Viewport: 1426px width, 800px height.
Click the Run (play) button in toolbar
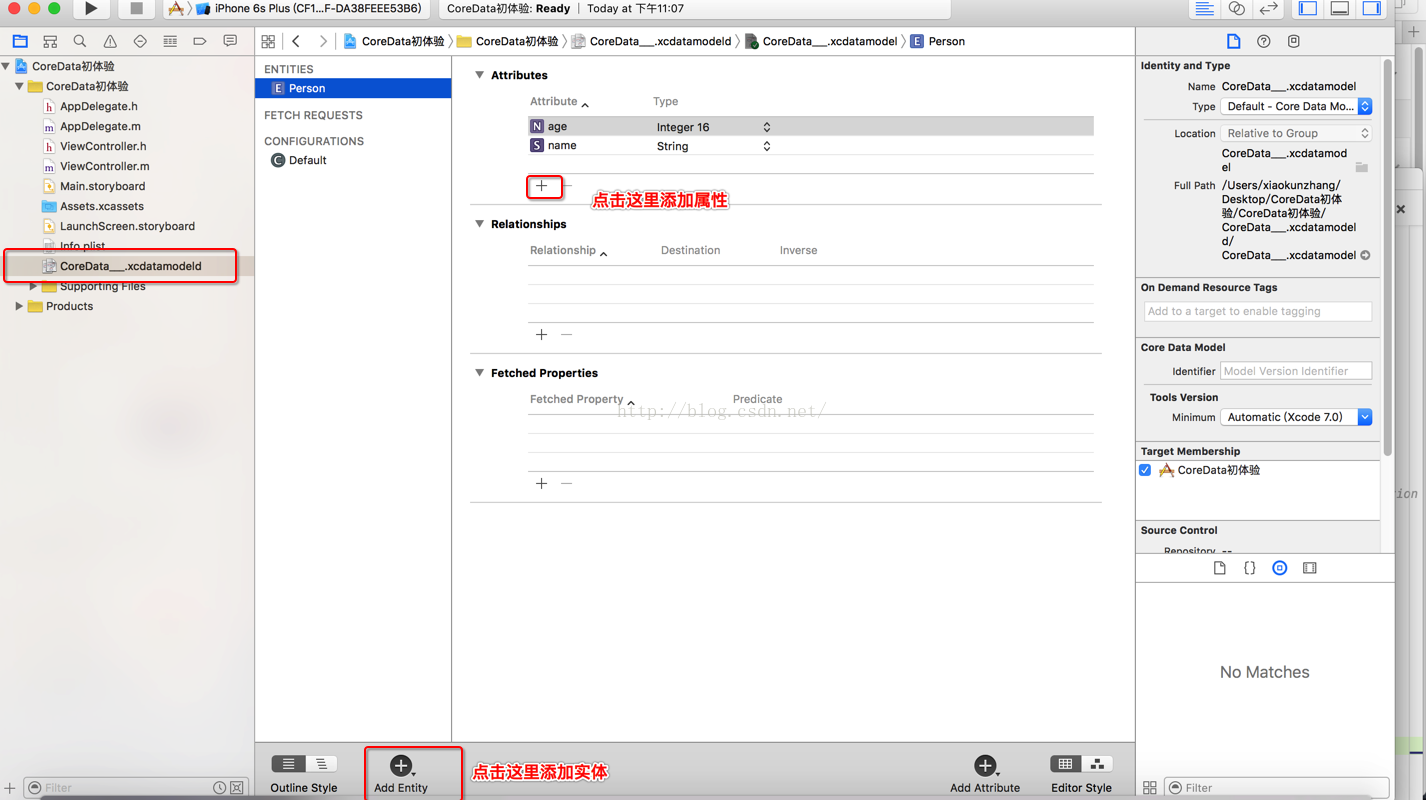click(x=90, y=9)
